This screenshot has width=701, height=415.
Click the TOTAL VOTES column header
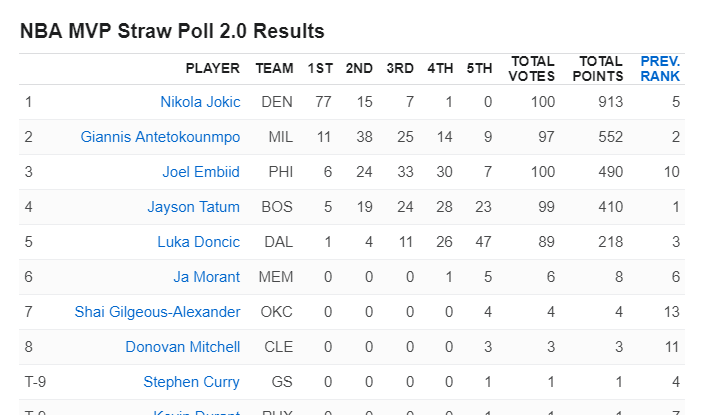[532, 68]
